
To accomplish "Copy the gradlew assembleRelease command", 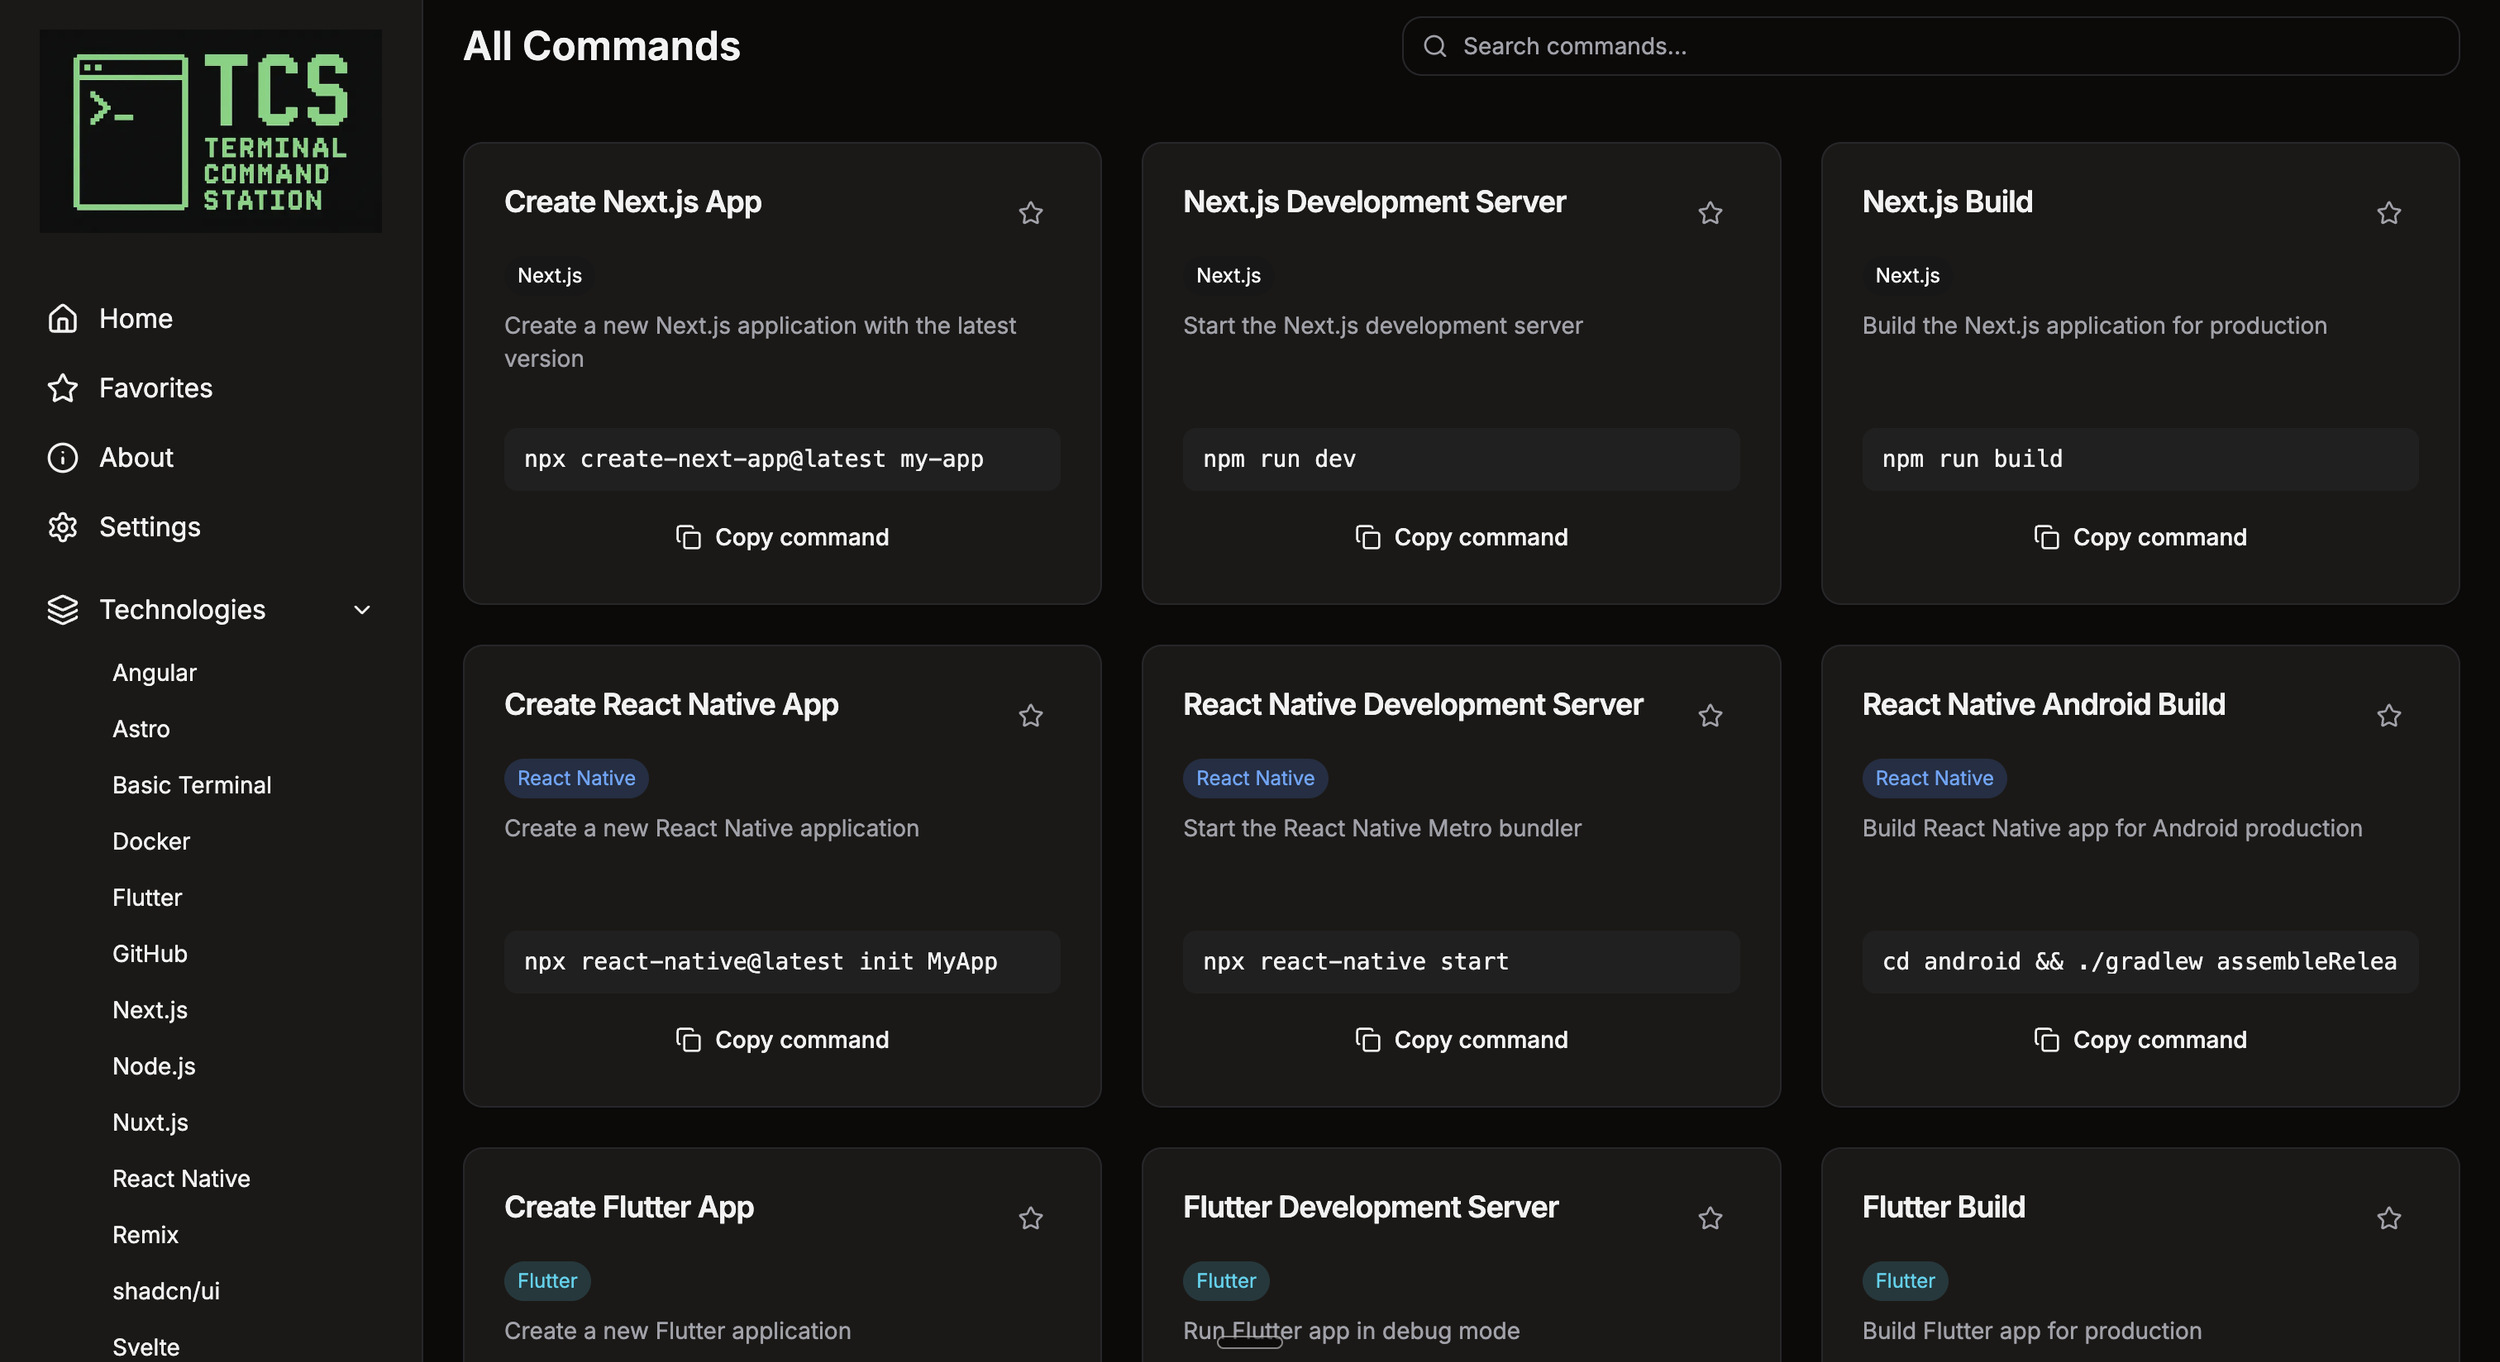I will point(2140,1040).
